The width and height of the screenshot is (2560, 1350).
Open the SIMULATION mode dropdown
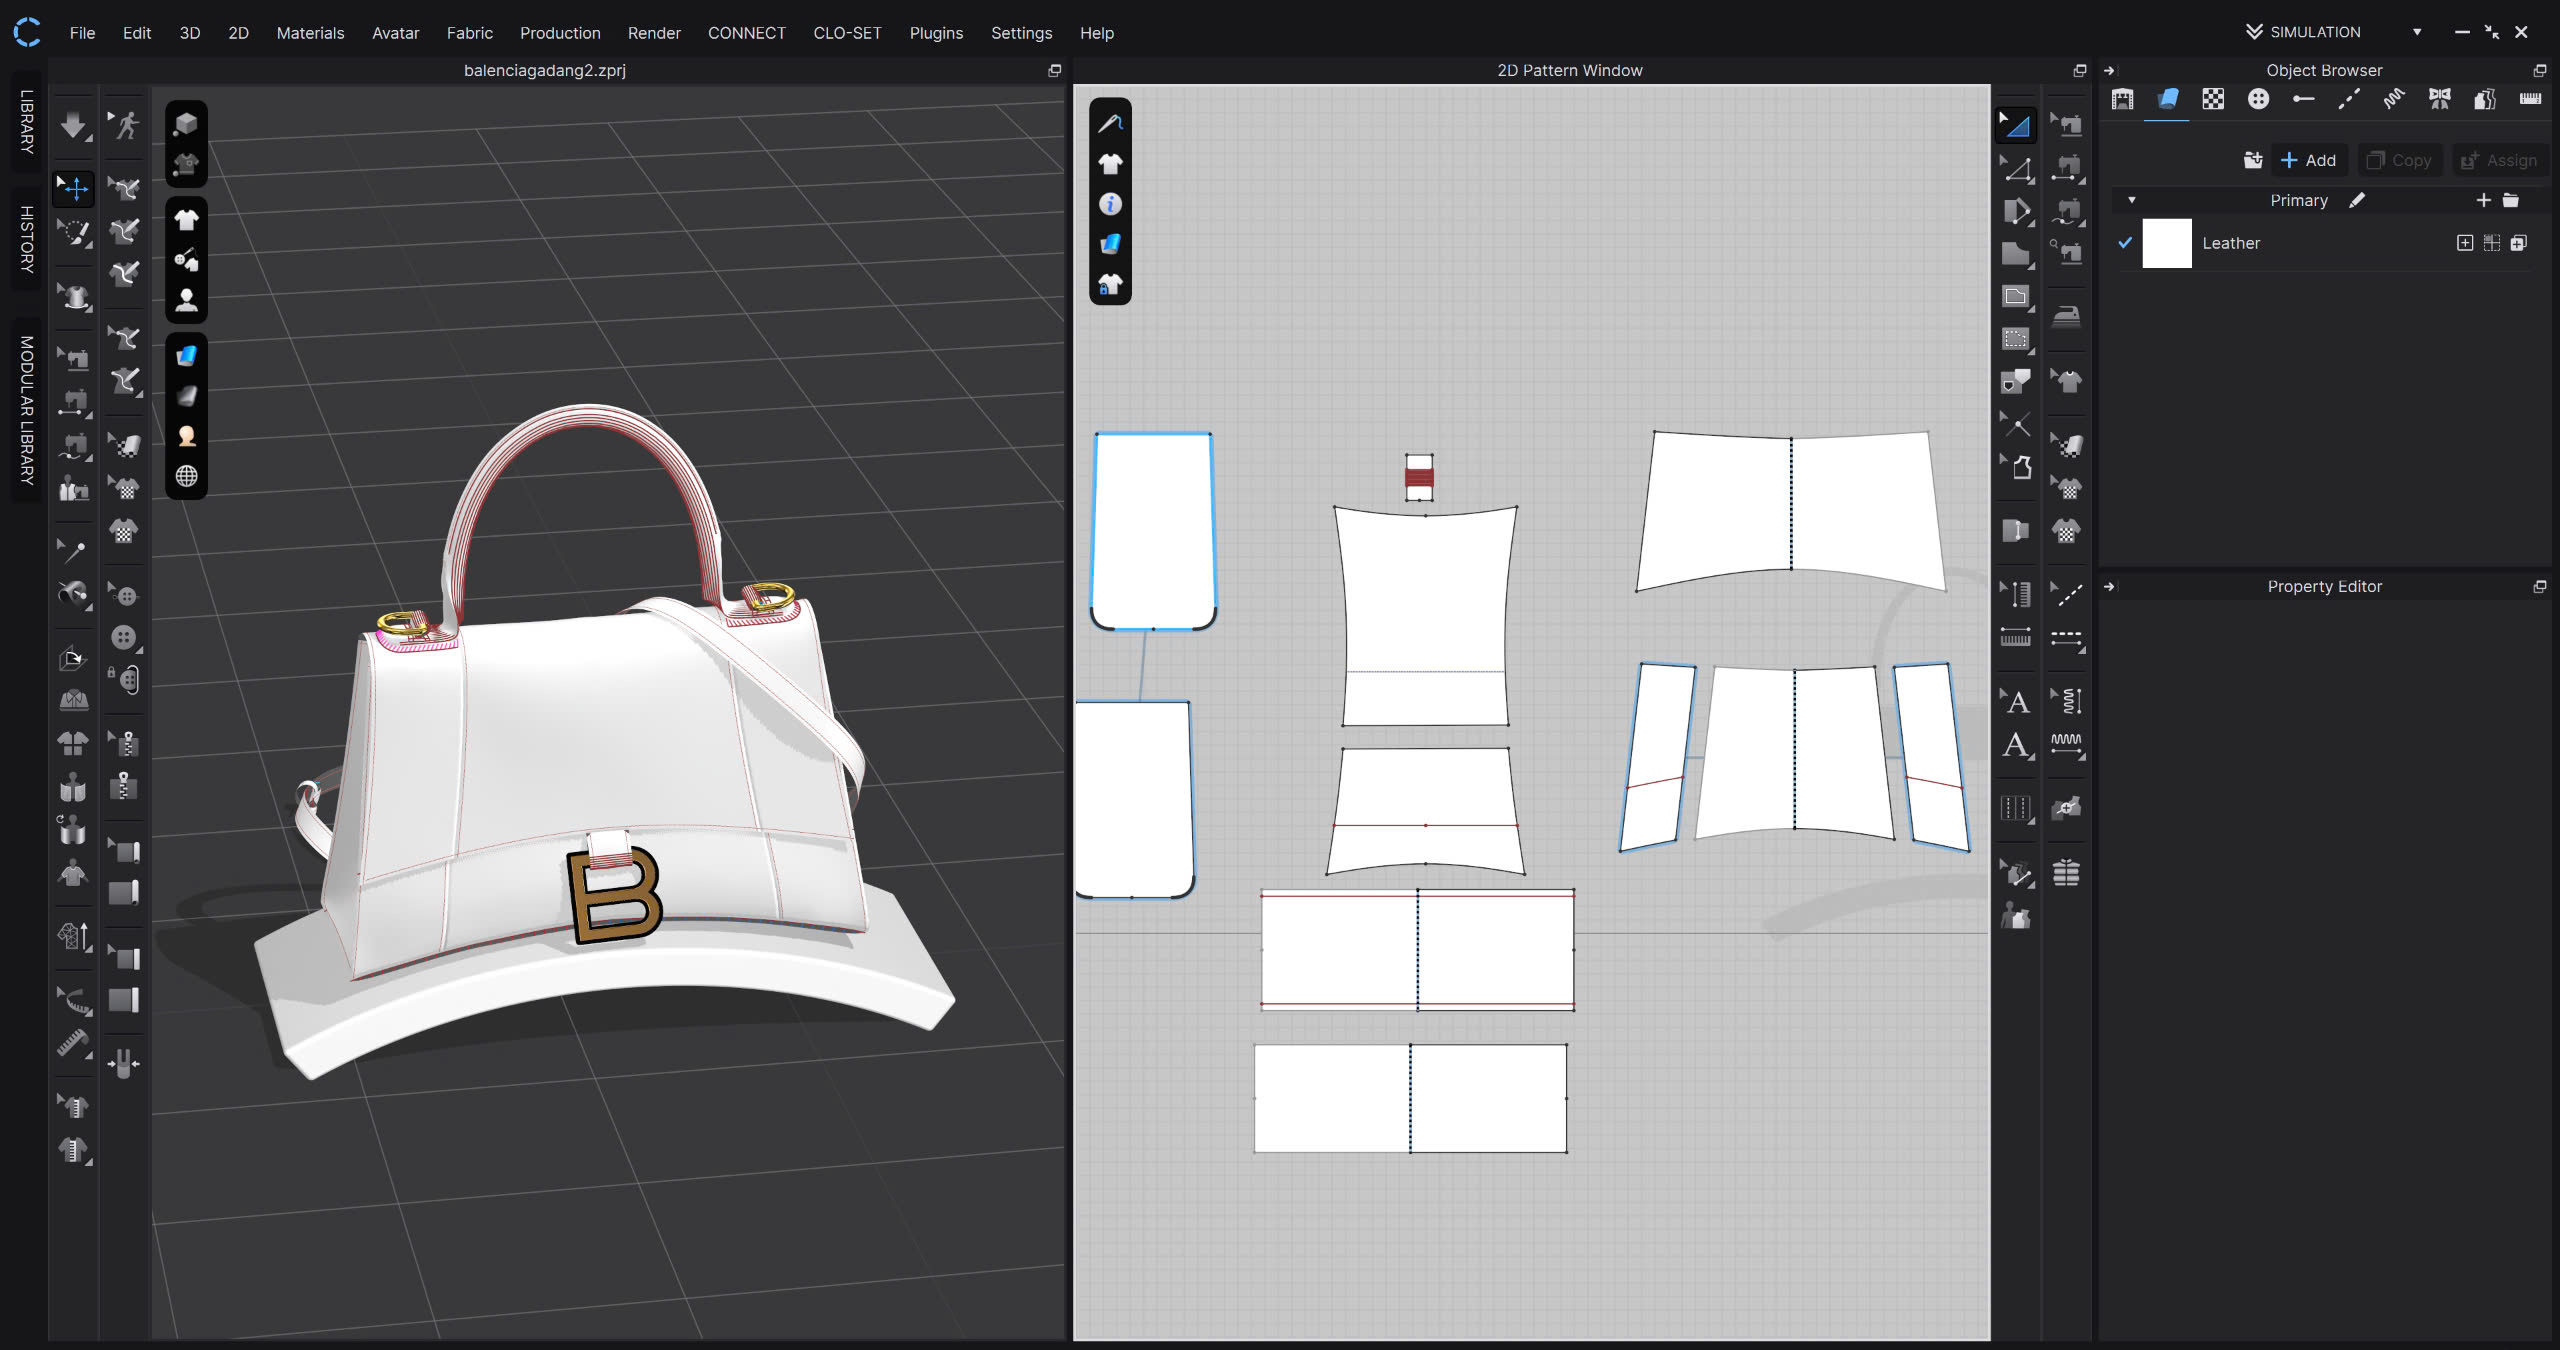(2417, 32)
